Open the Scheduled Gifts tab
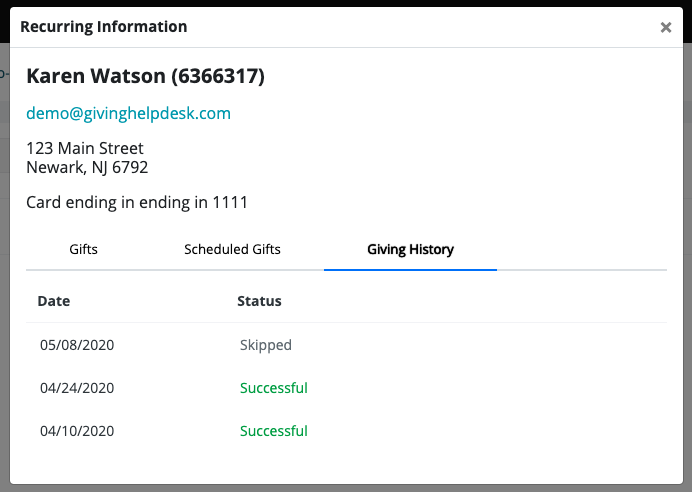This screenshot has width=692, height=492. [232, 249]
